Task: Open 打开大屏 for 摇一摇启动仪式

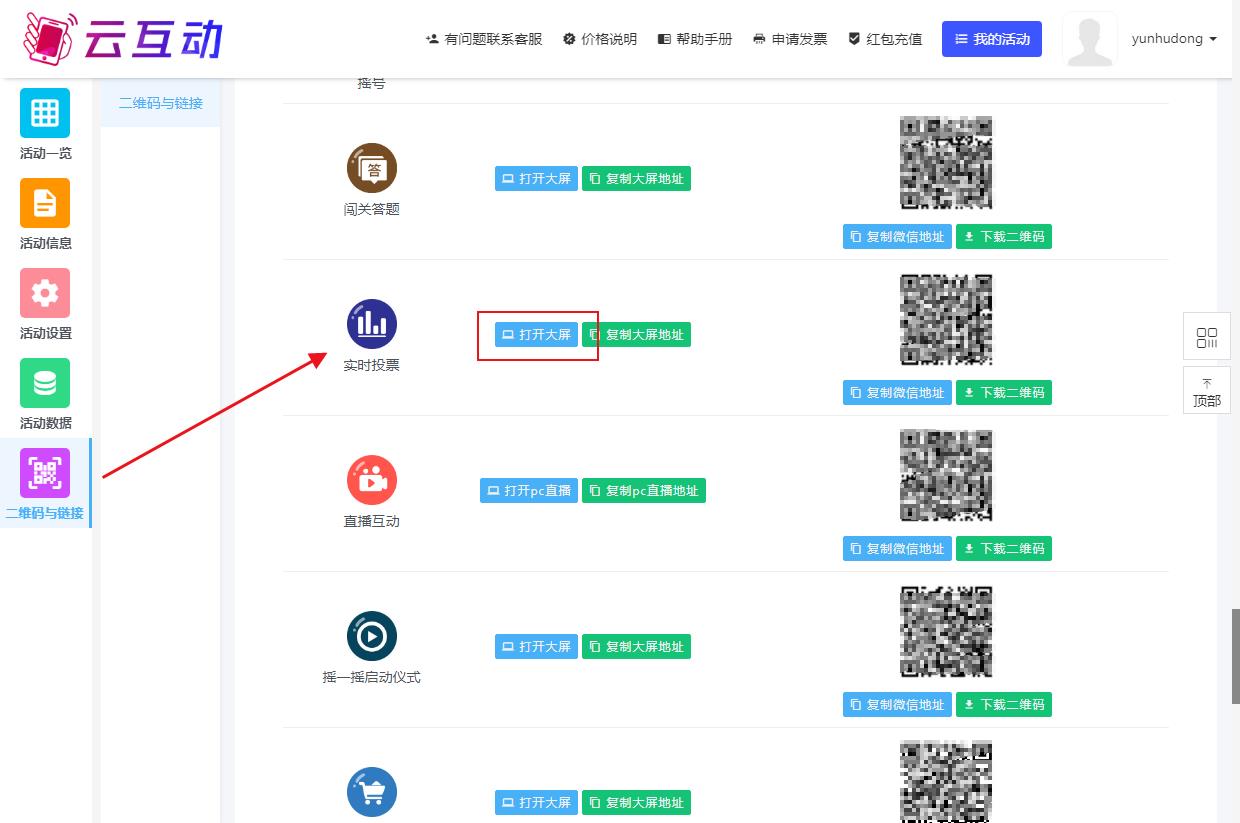Action: click(536, 647)
